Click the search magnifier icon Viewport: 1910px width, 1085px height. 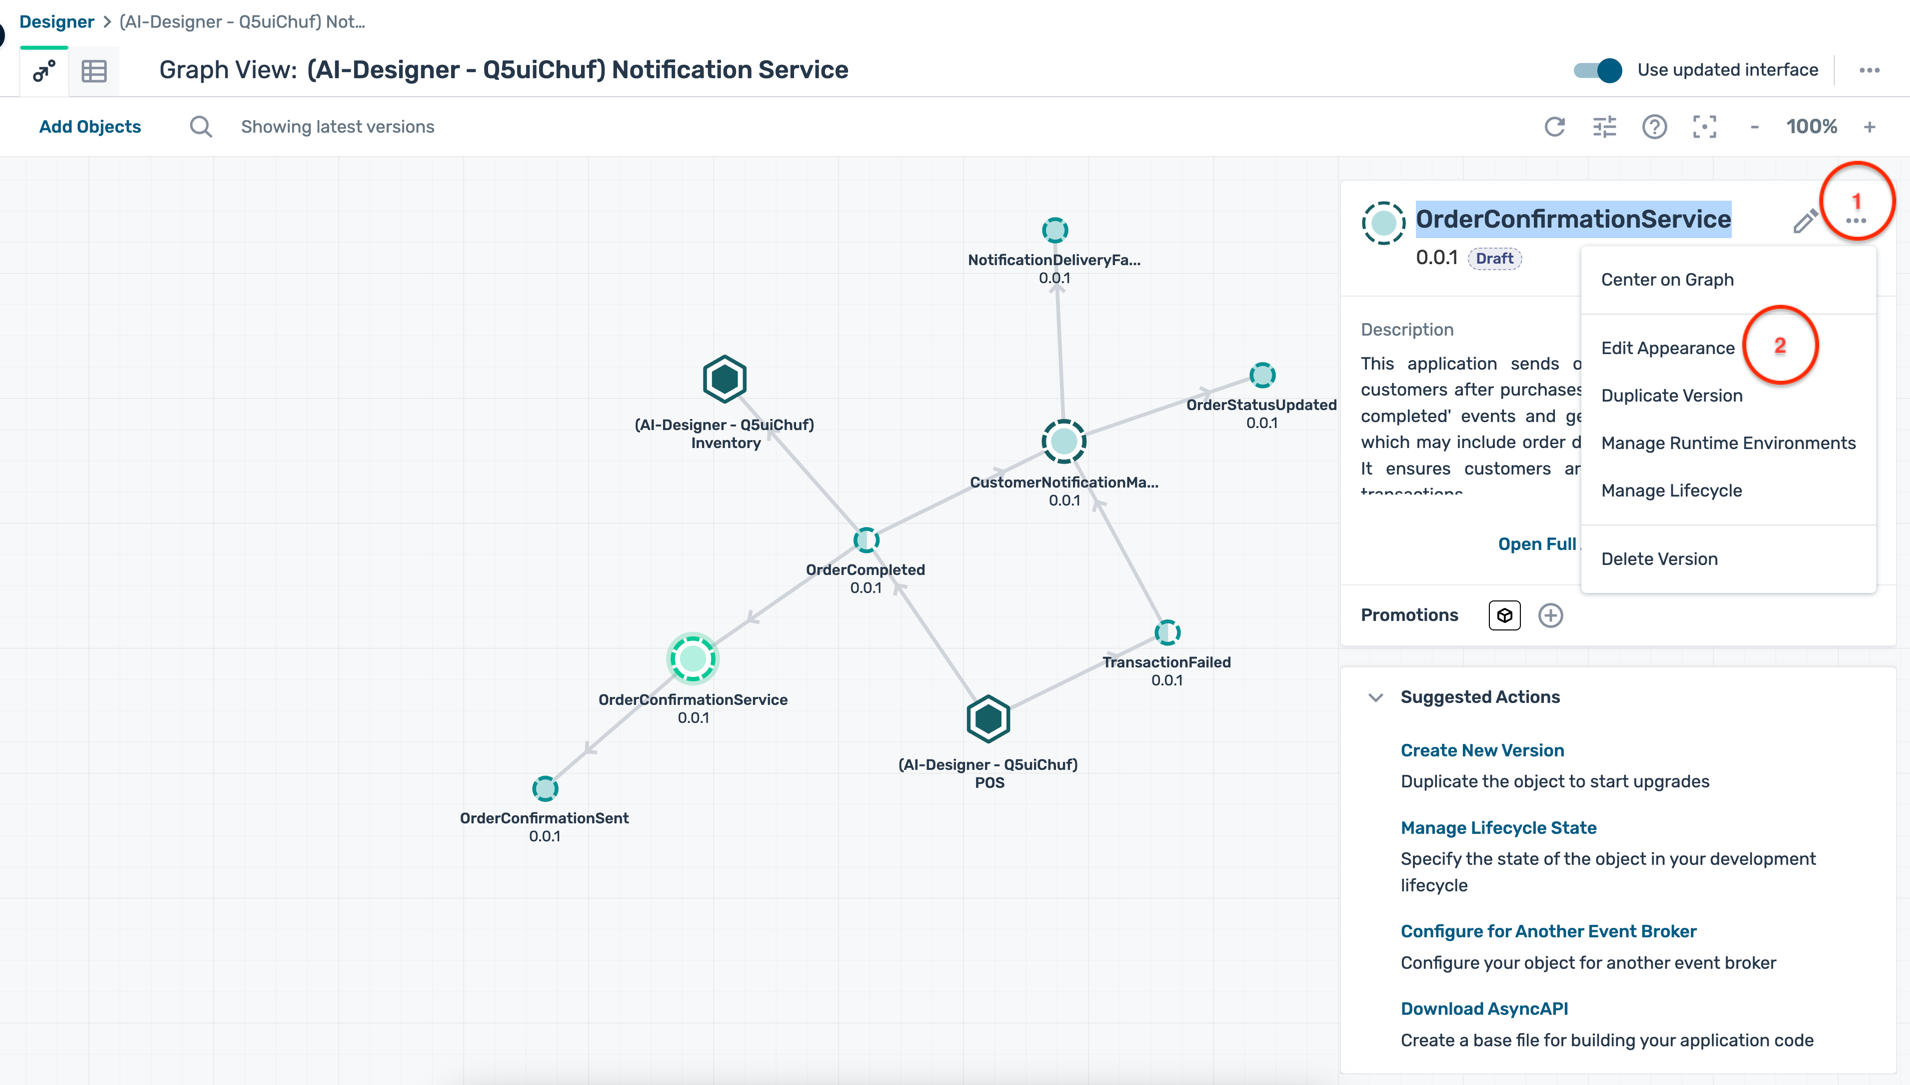pos(201,127)
